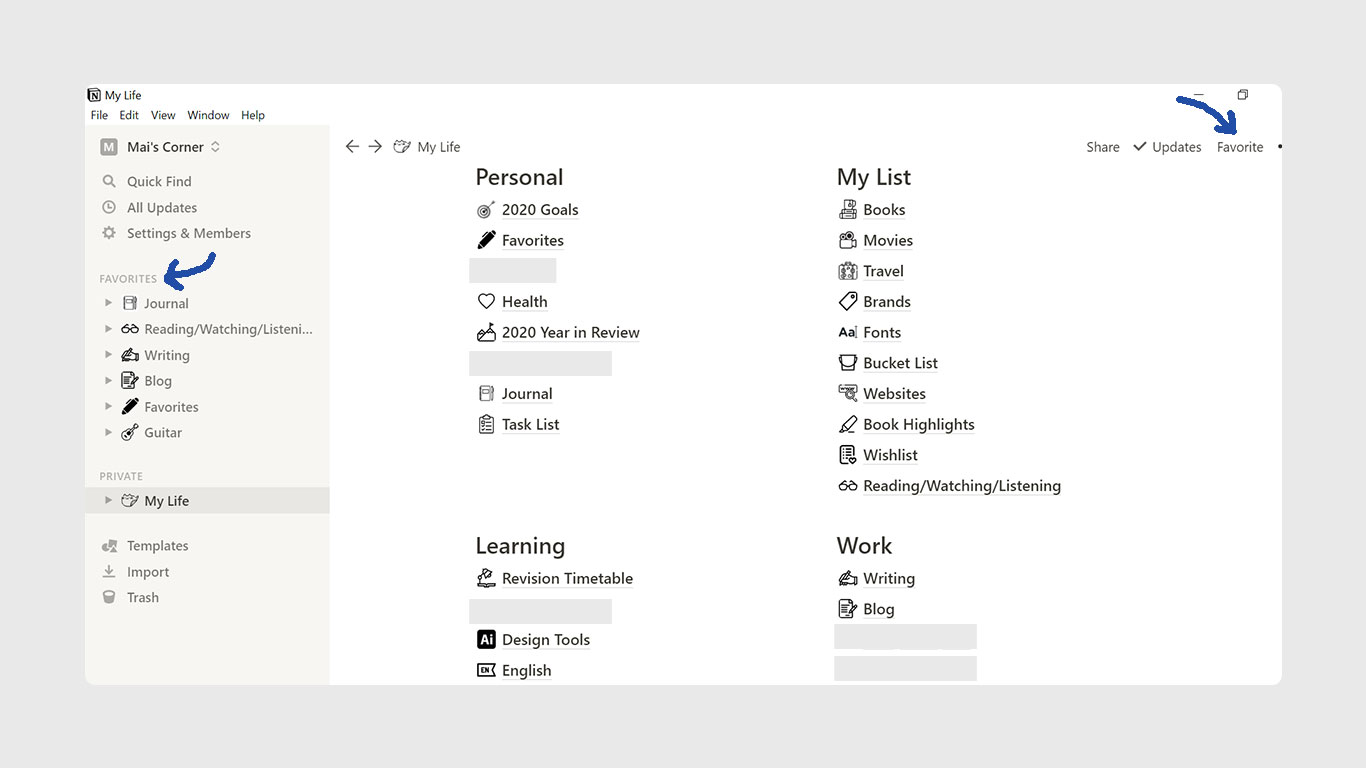Open Quick Find search in sidebar
This screenshot has width=1366, height=768.
pyautogui.click(x=158, y=181)
